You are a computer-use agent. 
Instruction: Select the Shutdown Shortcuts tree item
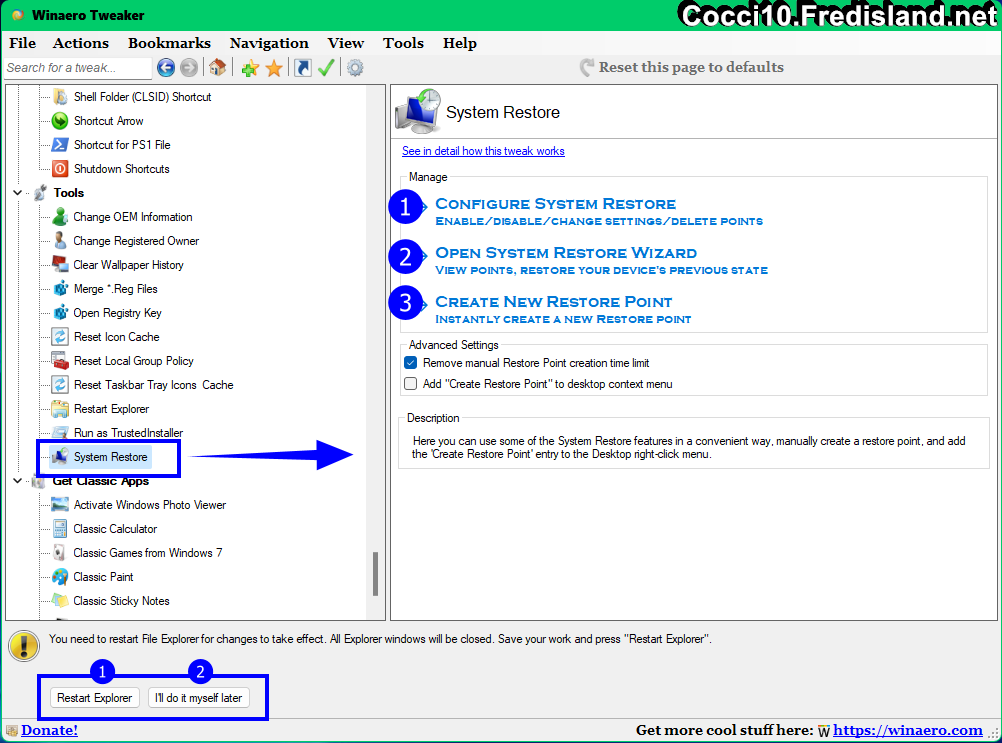[x=121, y=169]
